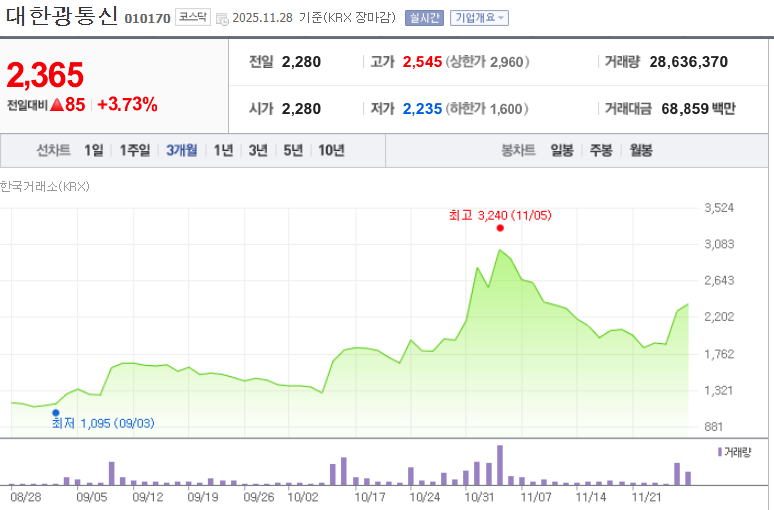Viewport: 774px width, 510px height.
Task: Click the 11/21 date axis label
Action: (646, 497)
